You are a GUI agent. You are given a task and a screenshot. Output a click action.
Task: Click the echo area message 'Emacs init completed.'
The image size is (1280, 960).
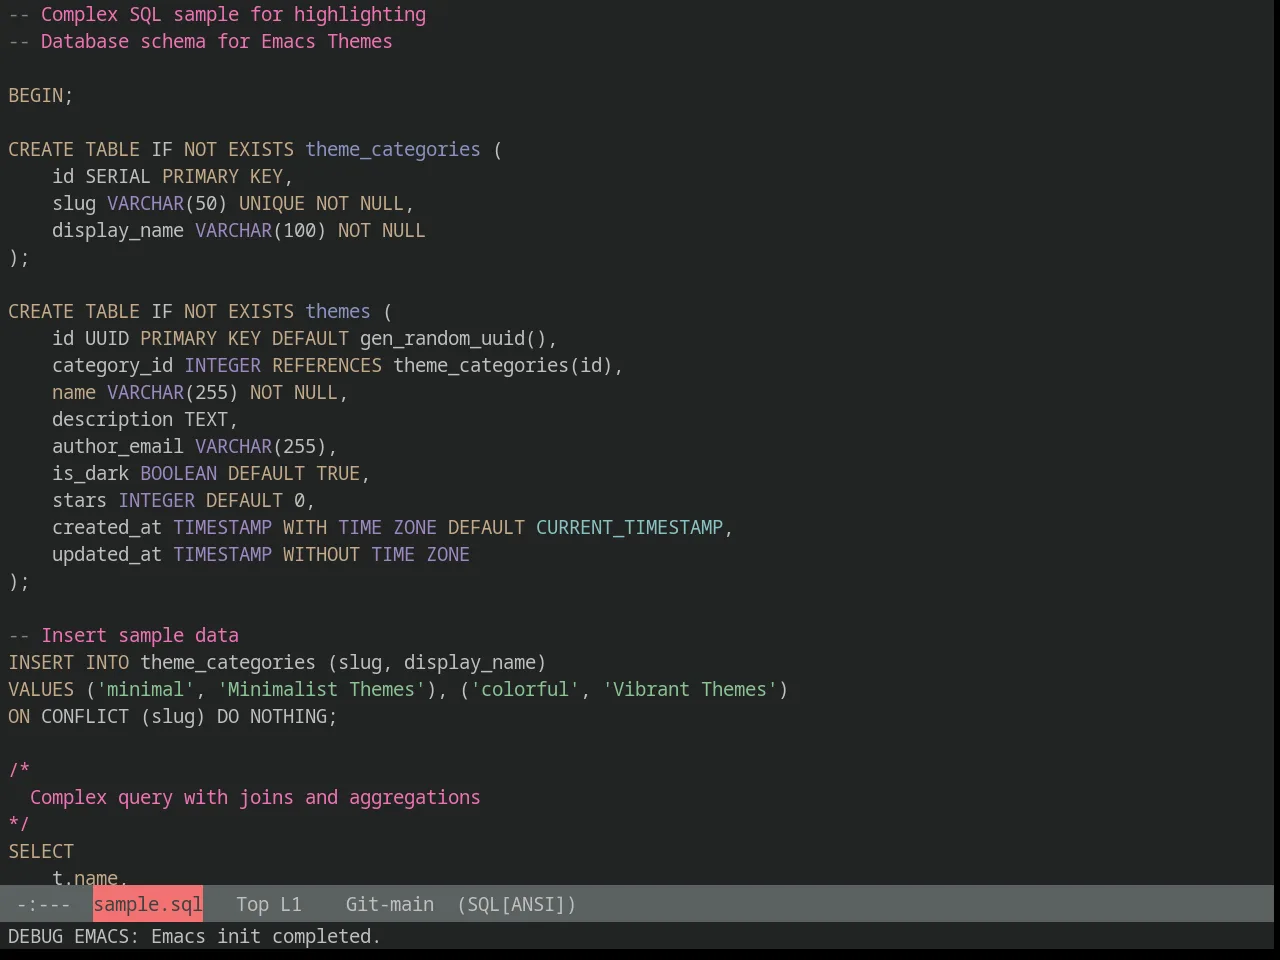(266, 936)
